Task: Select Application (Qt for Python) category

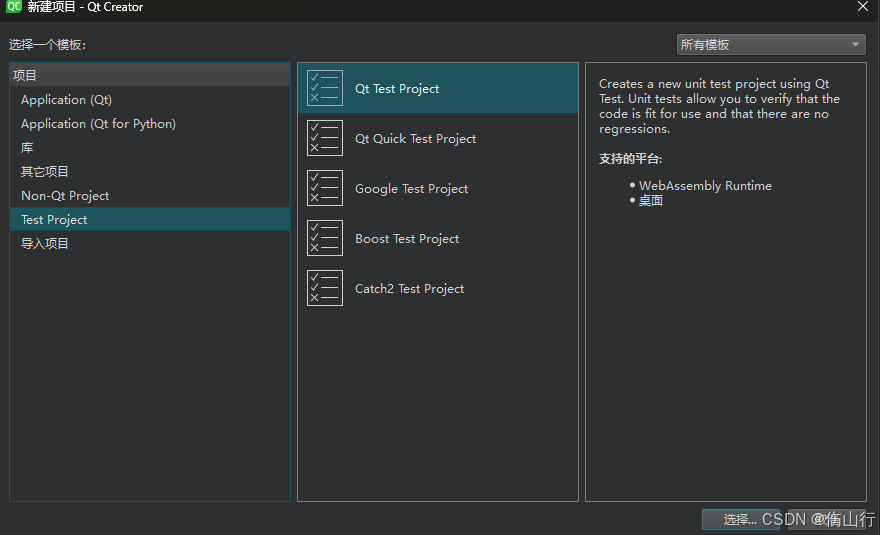Action: [x=150, y=124]
